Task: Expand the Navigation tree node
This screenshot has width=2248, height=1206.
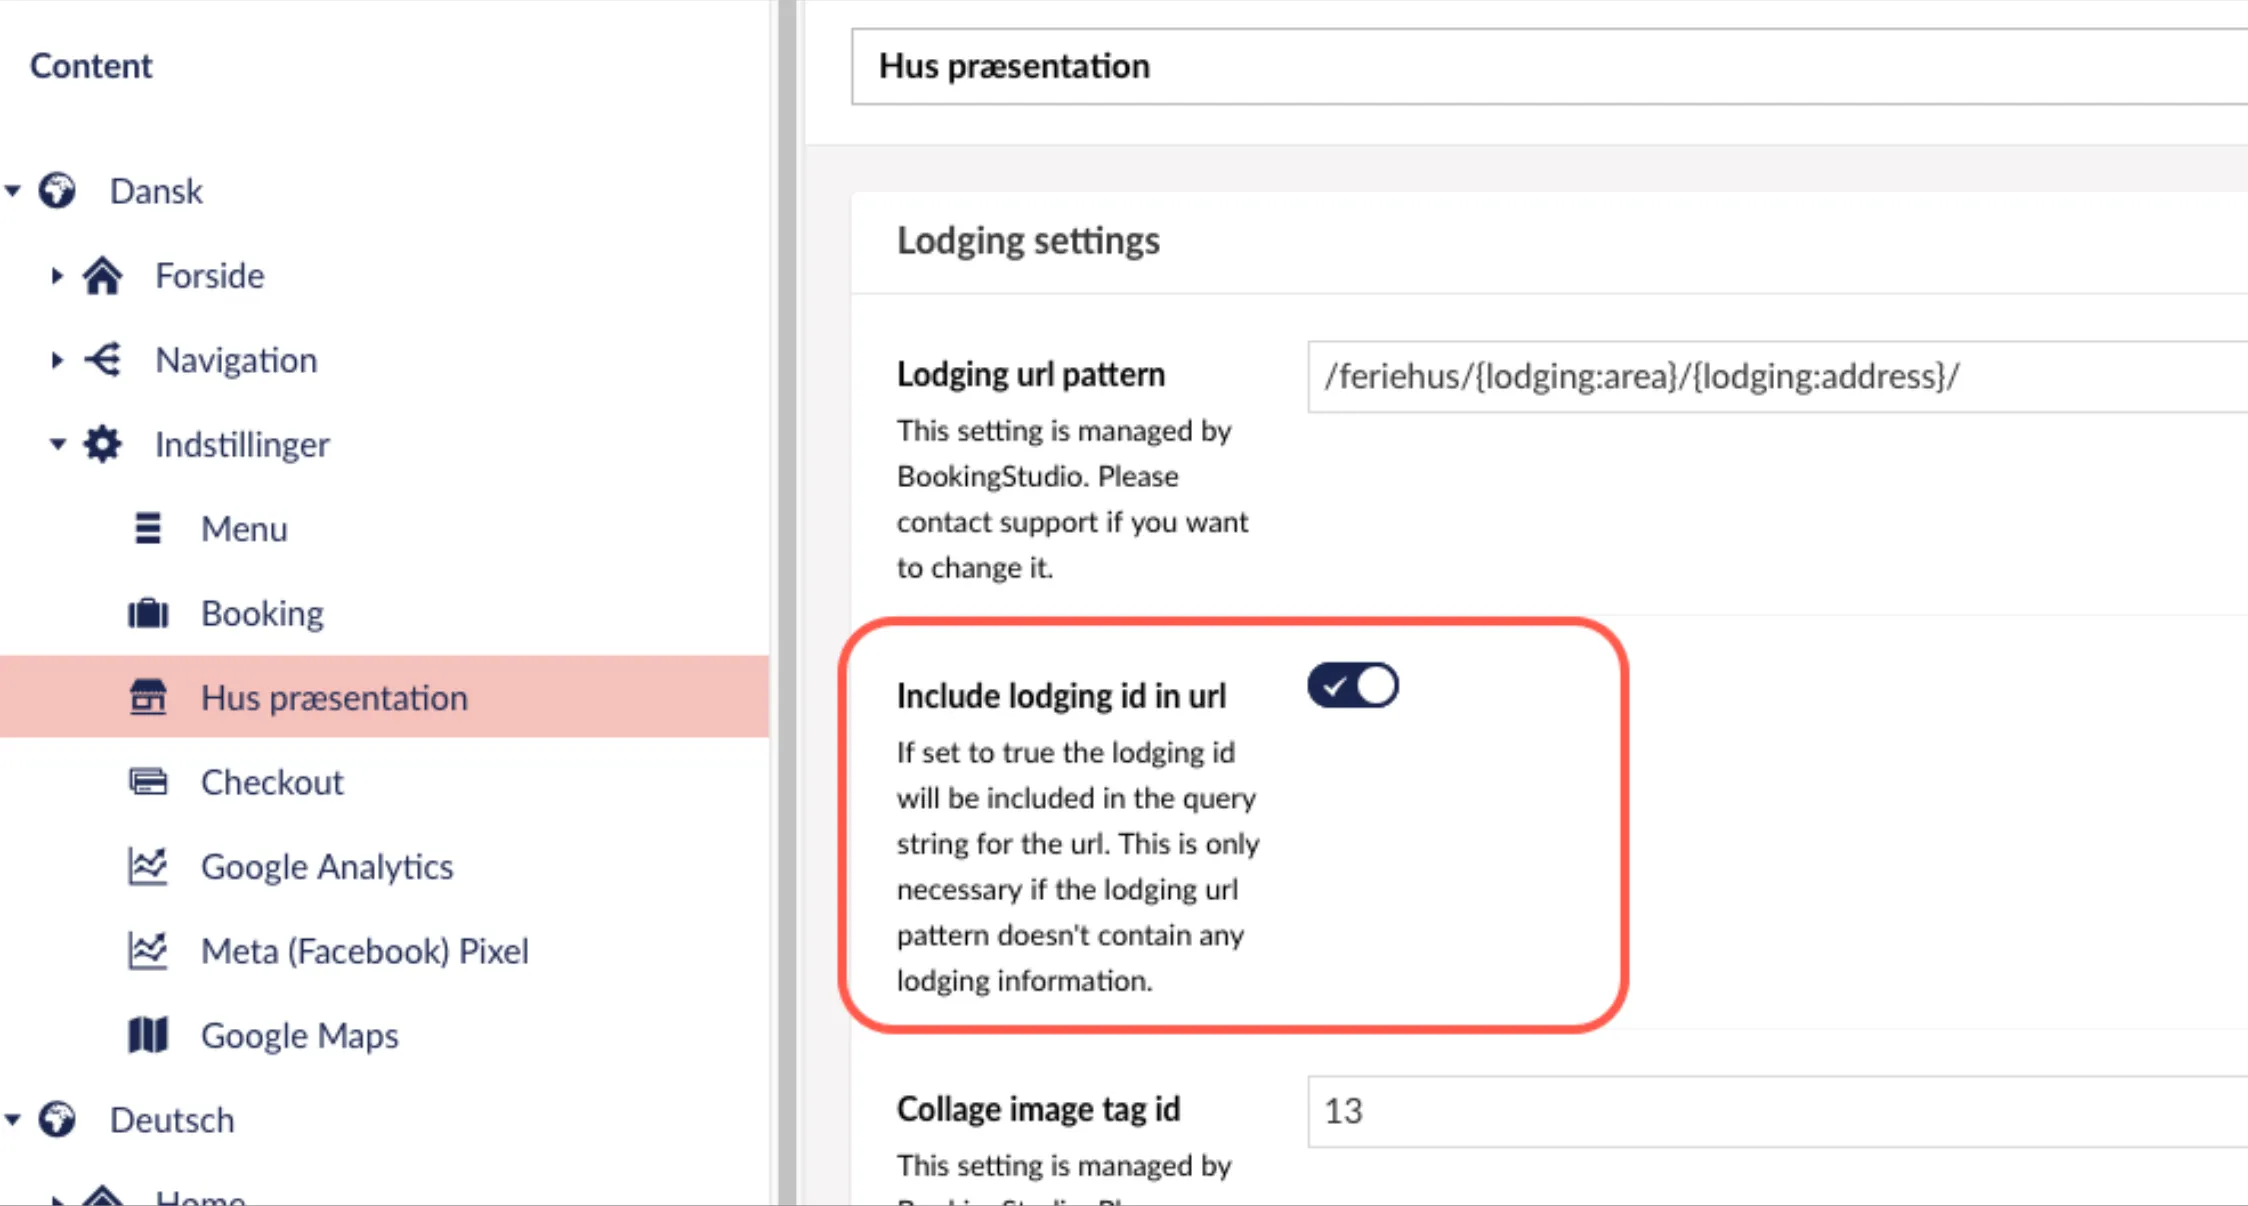Action: click(57, 360)
